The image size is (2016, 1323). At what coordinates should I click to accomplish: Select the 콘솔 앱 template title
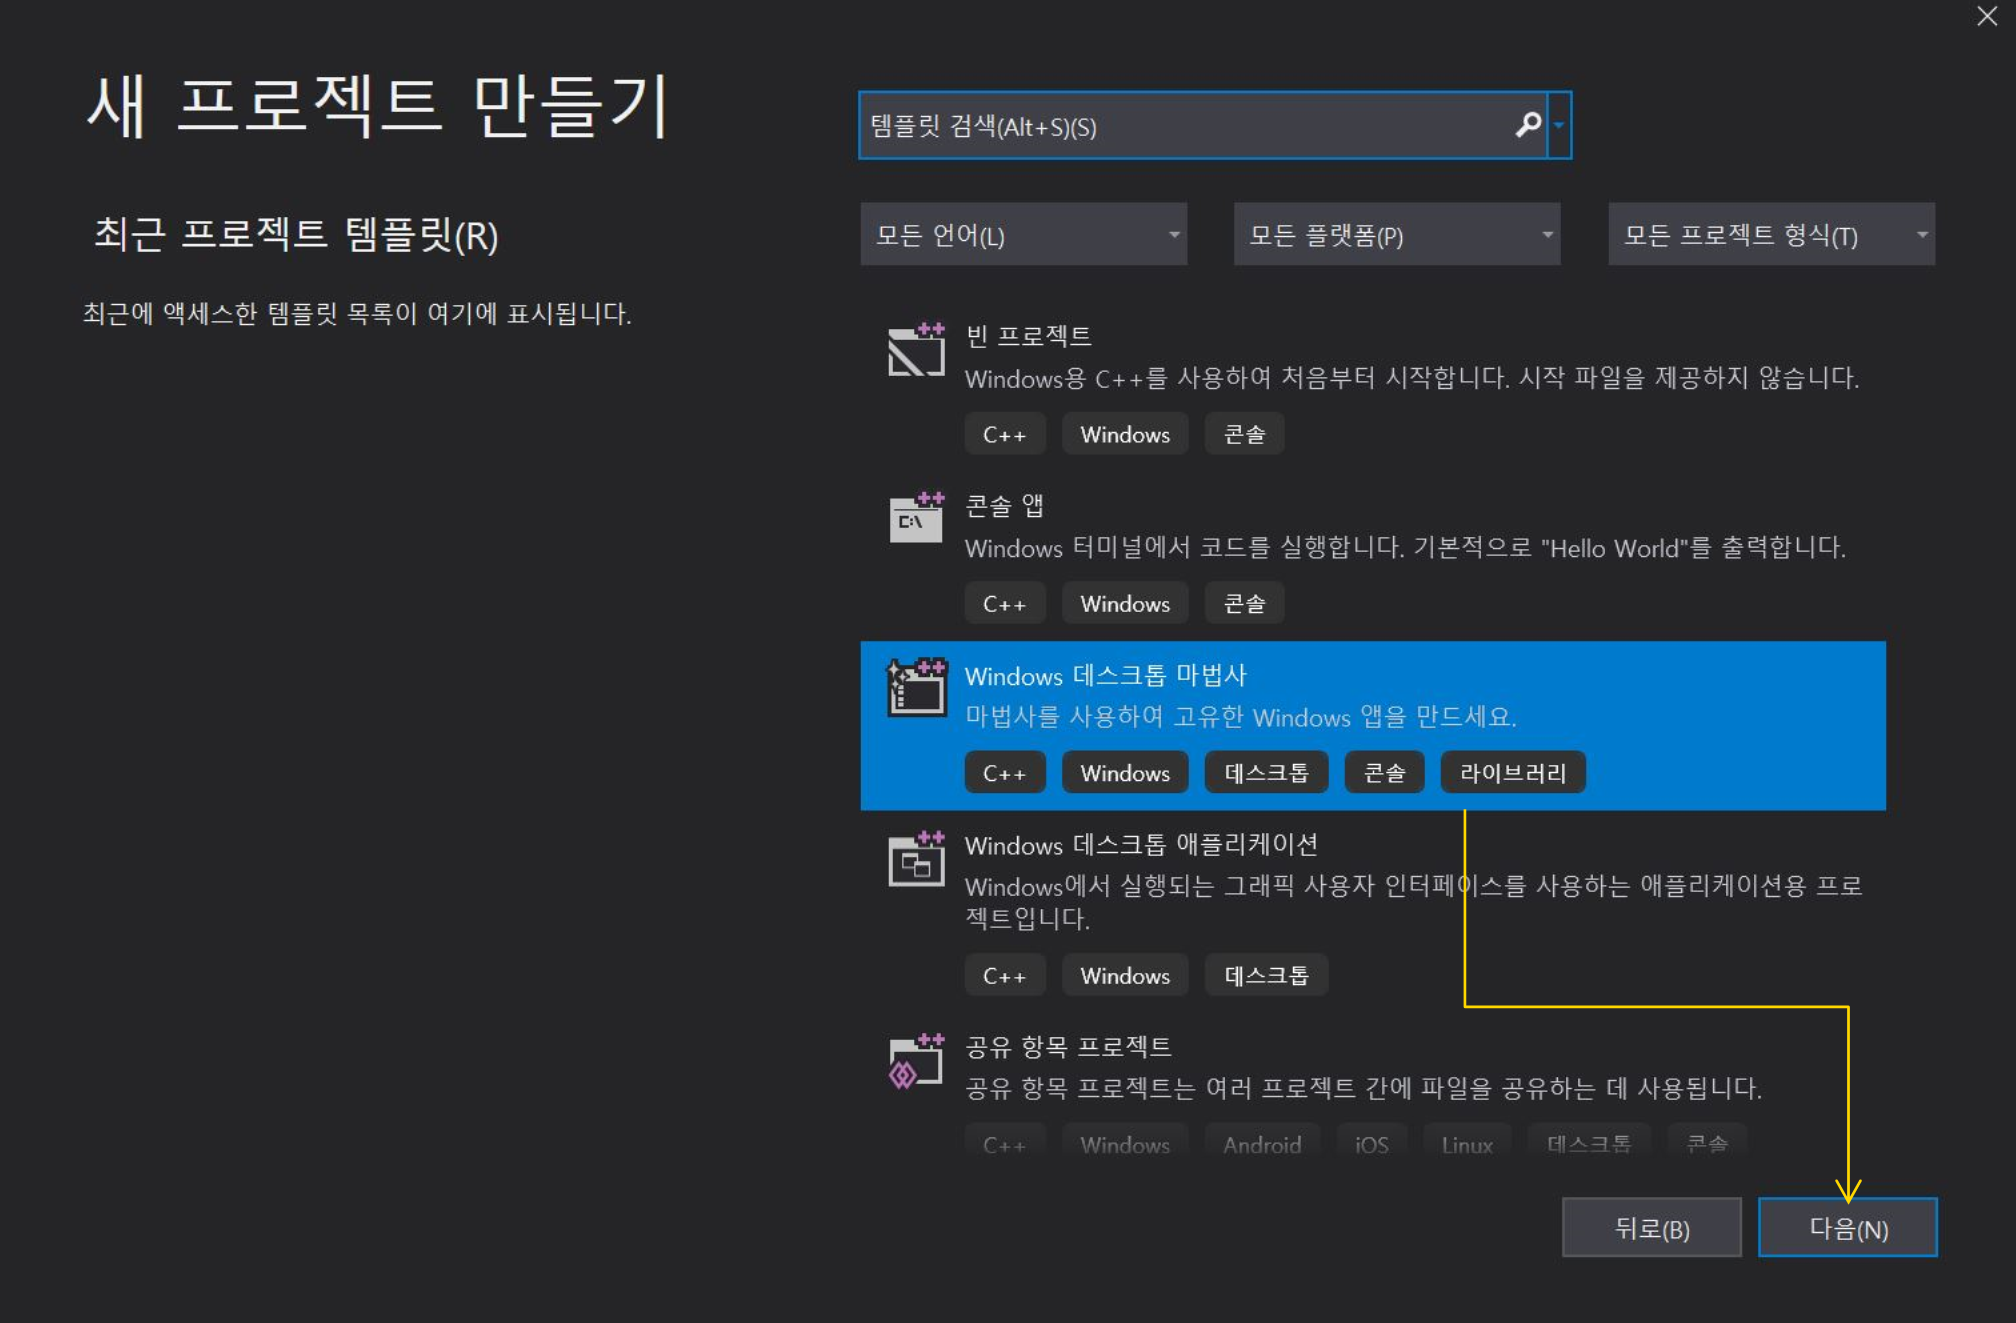tap(1004, 506)
